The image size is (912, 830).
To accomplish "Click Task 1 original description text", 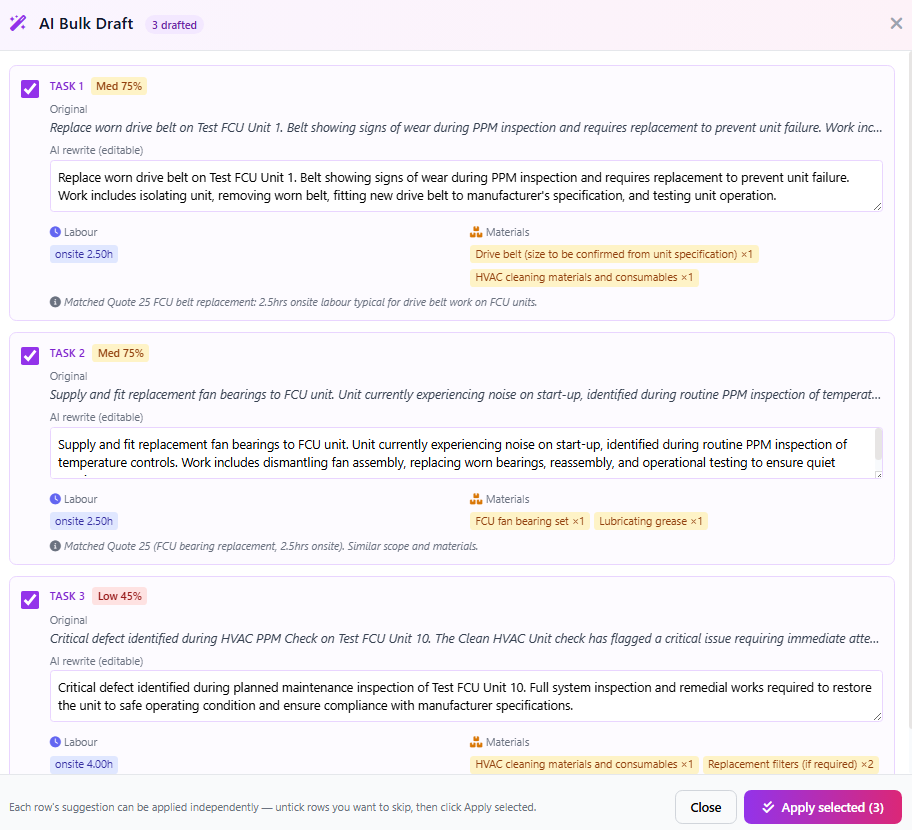I will [466, 127].
